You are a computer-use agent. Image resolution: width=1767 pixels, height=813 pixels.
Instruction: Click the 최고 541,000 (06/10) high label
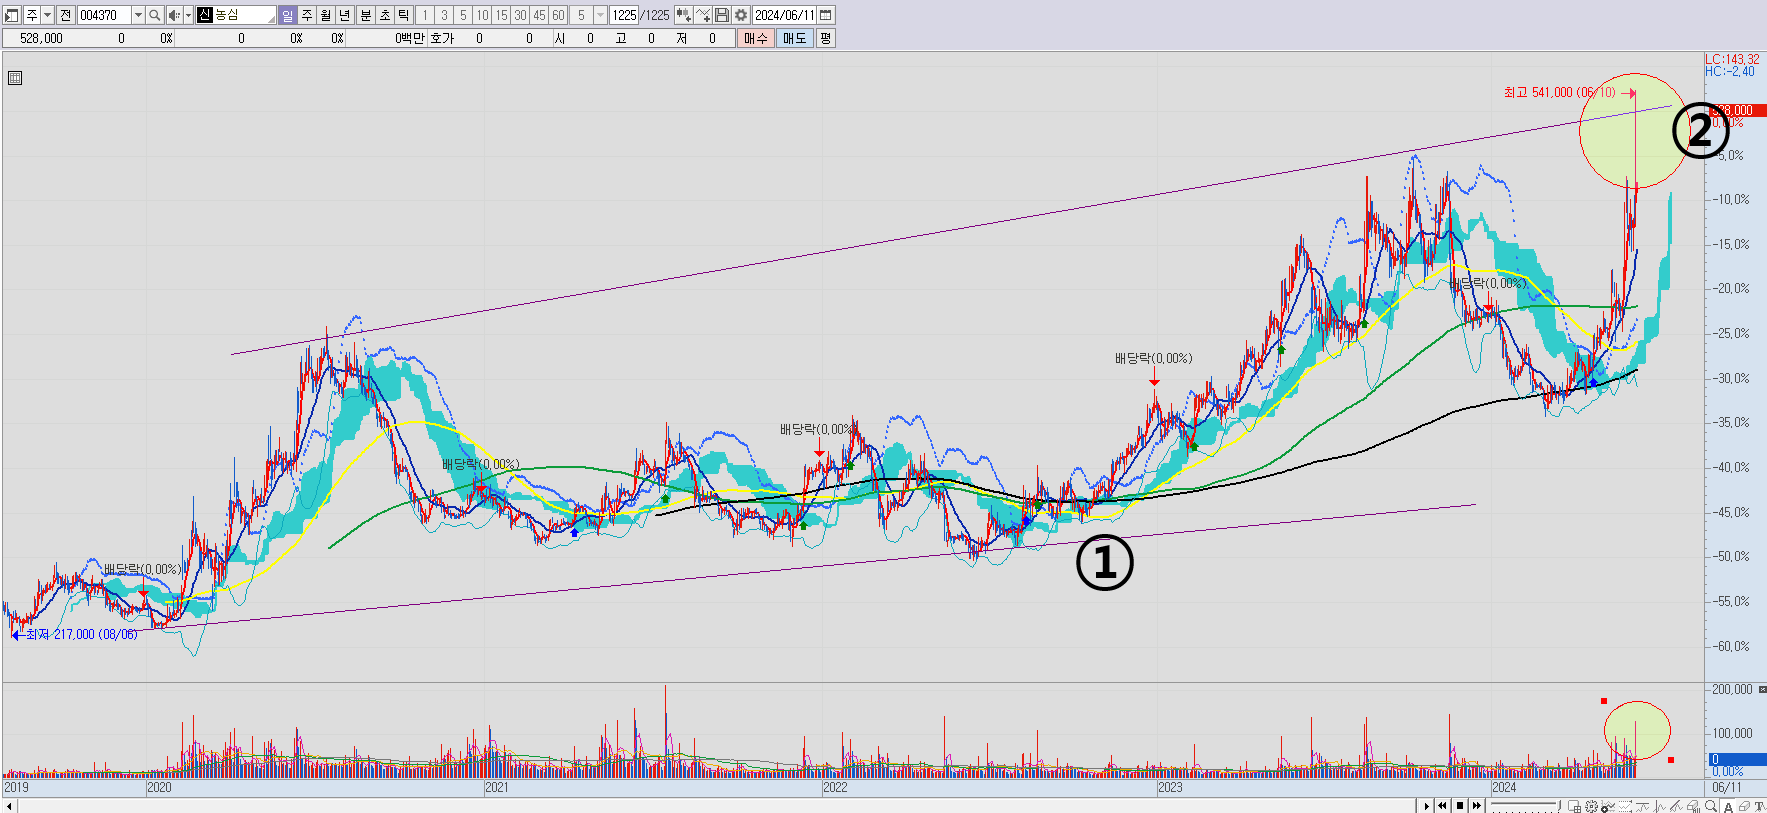pyautogui.click(x=1560, y=92)
